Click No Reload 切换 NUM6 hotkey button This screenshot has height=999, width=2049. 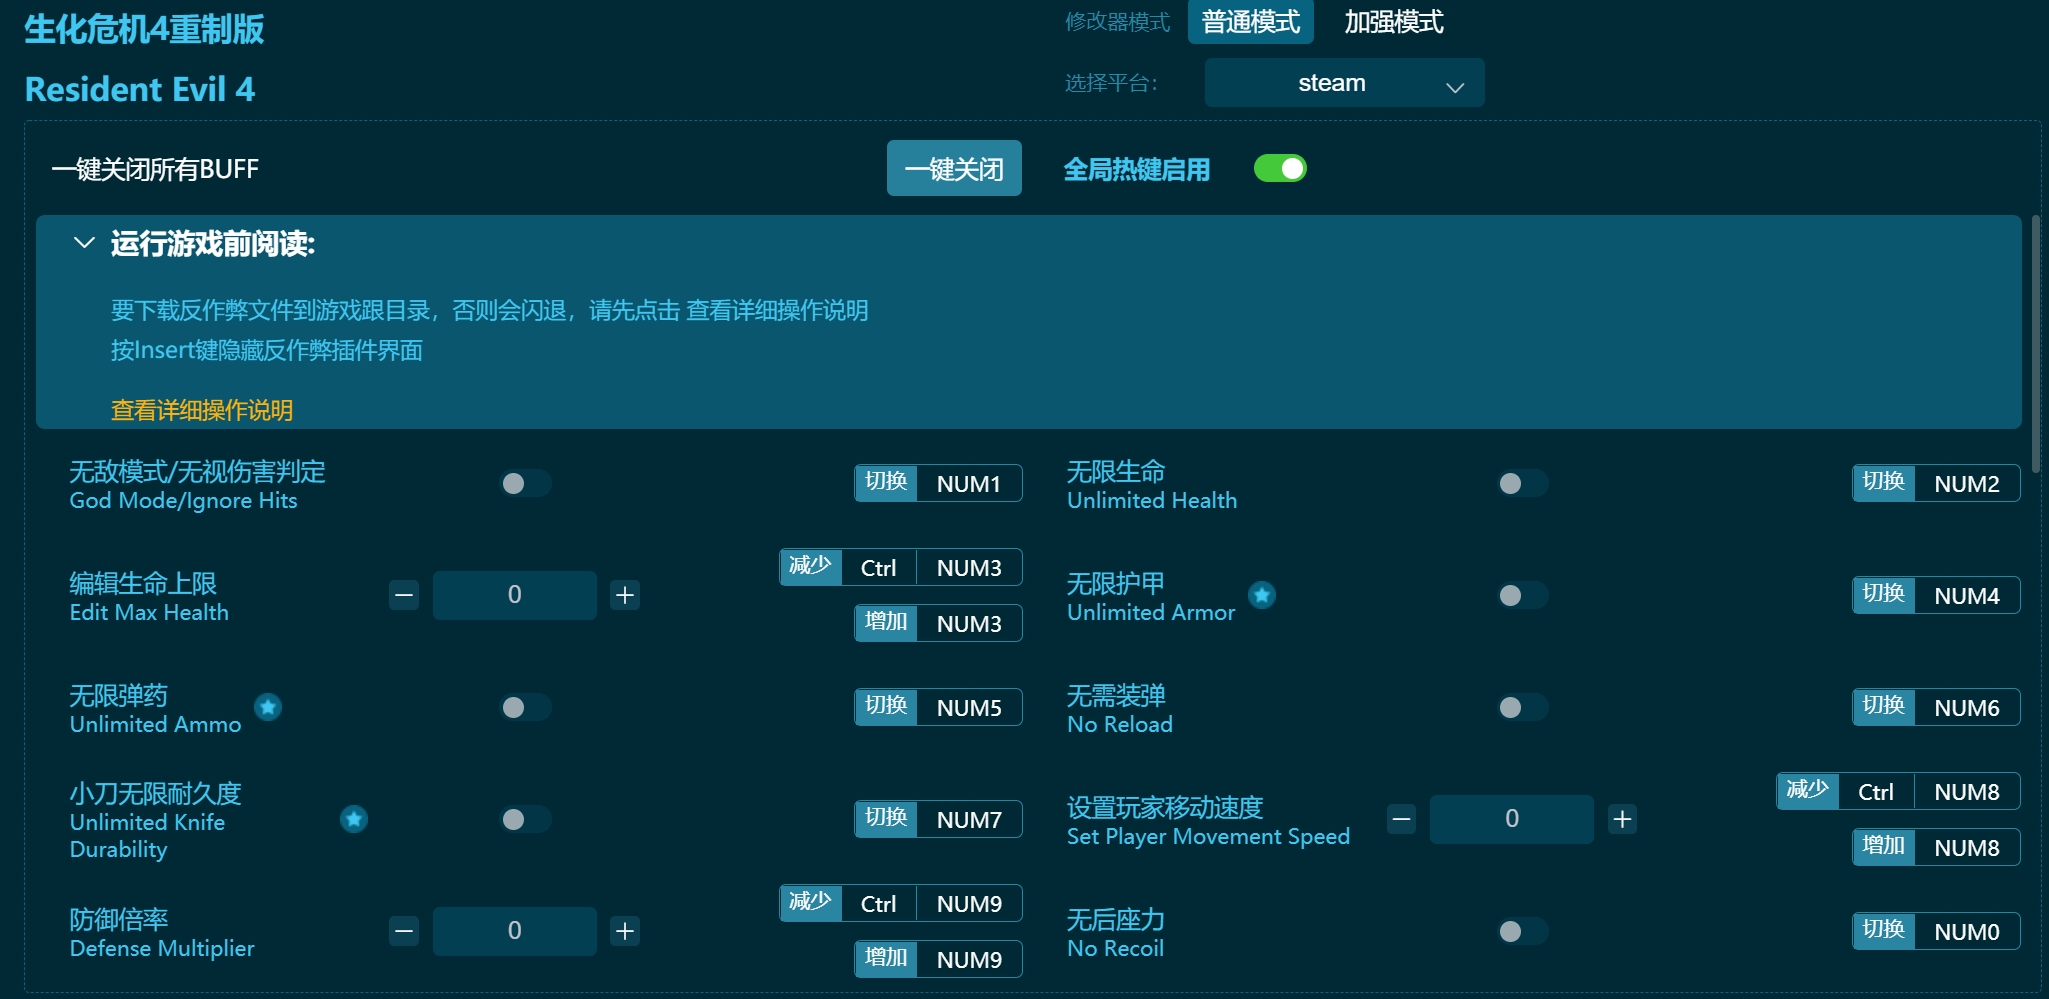tap(1936, 707)
